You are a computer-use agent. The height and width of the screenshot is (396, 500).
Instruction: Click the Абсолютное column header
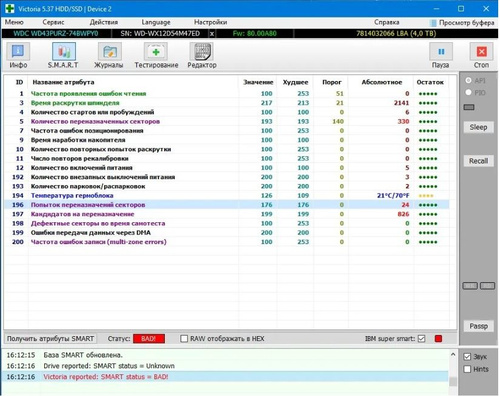(x=382, y=82)
